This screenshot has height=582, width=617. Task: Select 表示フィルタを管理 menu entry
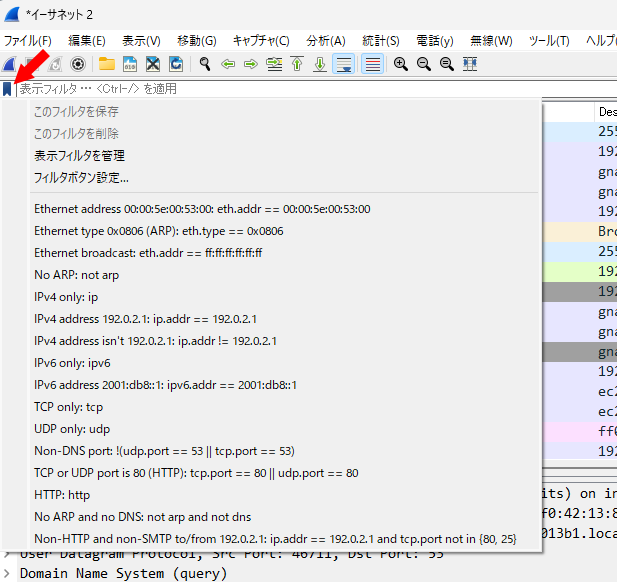tap(284, 155)
